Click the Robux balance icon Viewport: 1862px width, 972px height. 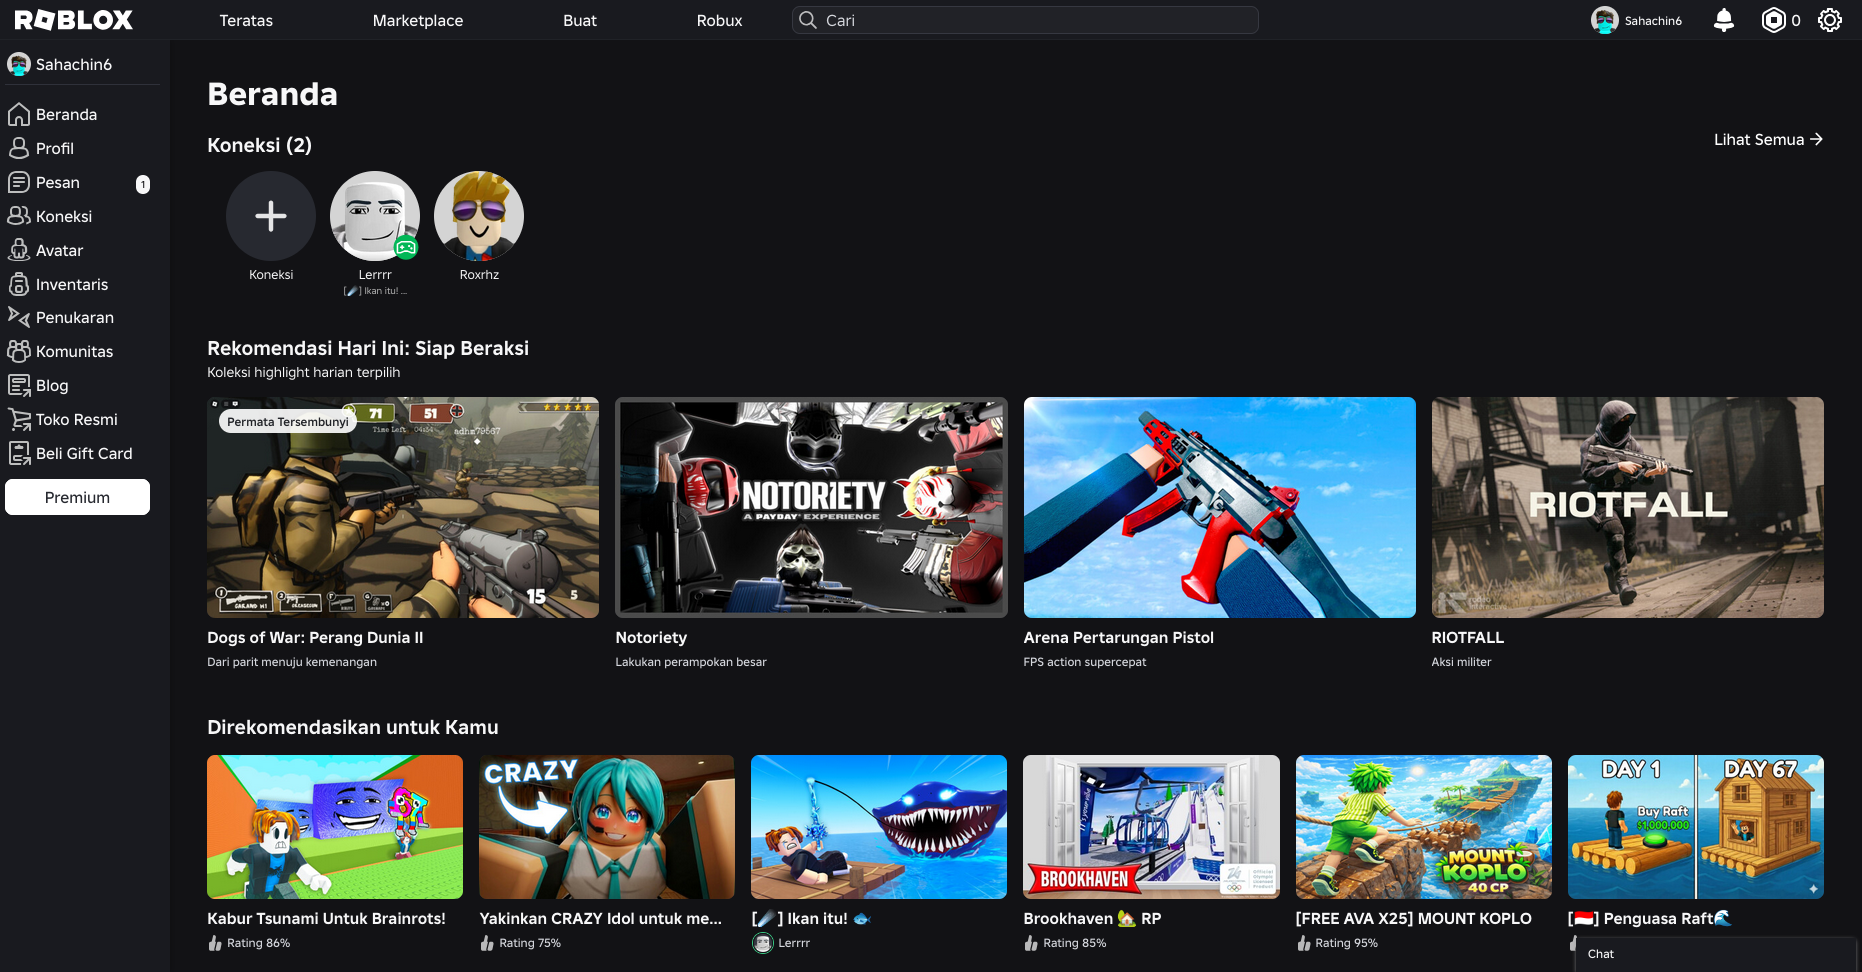(x=1773, y=20)
